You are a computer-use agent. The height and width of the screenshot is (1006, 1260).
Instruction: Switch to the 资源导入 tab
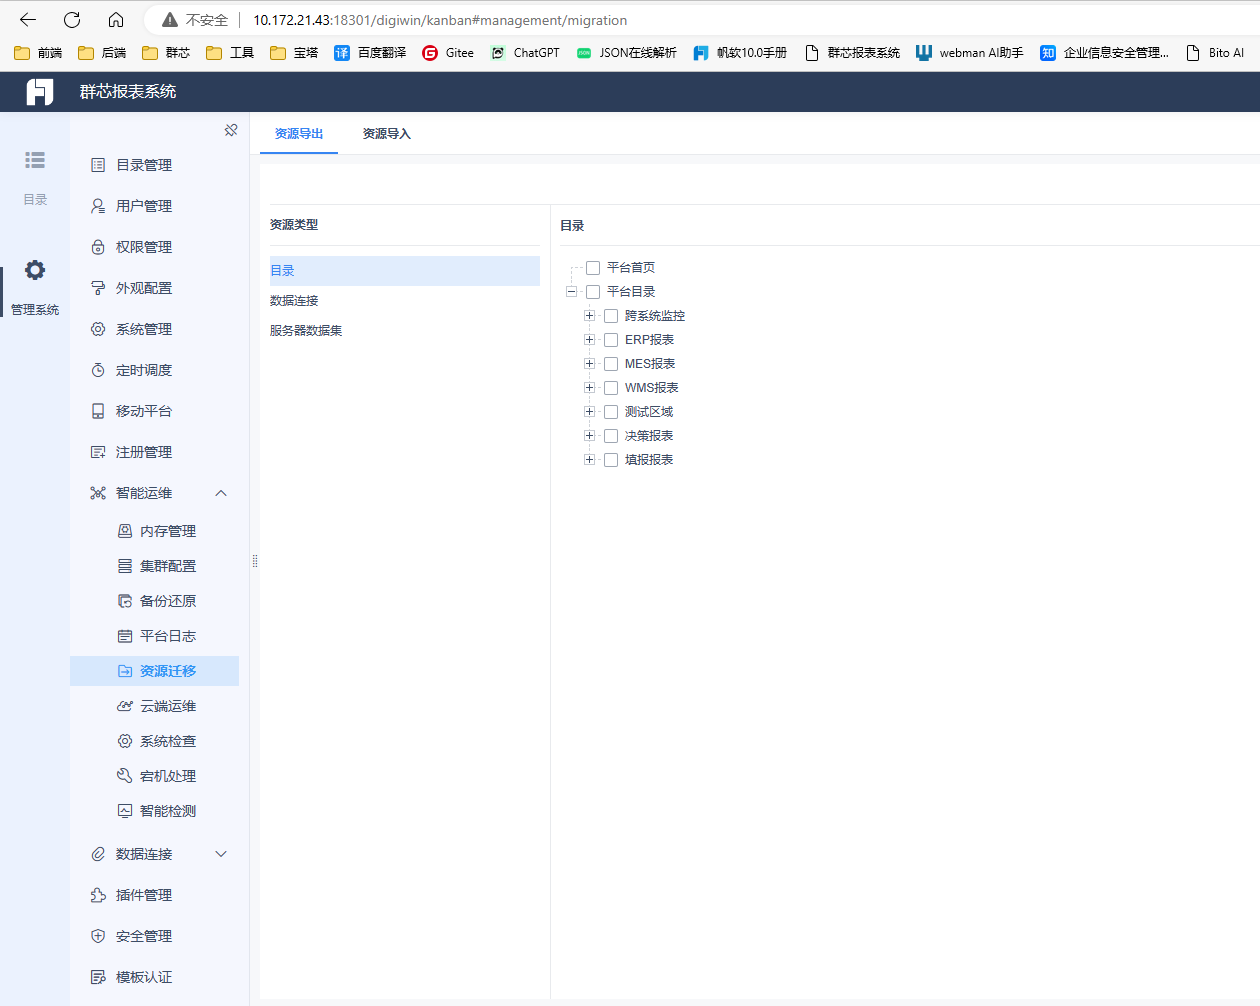point(387,134)
